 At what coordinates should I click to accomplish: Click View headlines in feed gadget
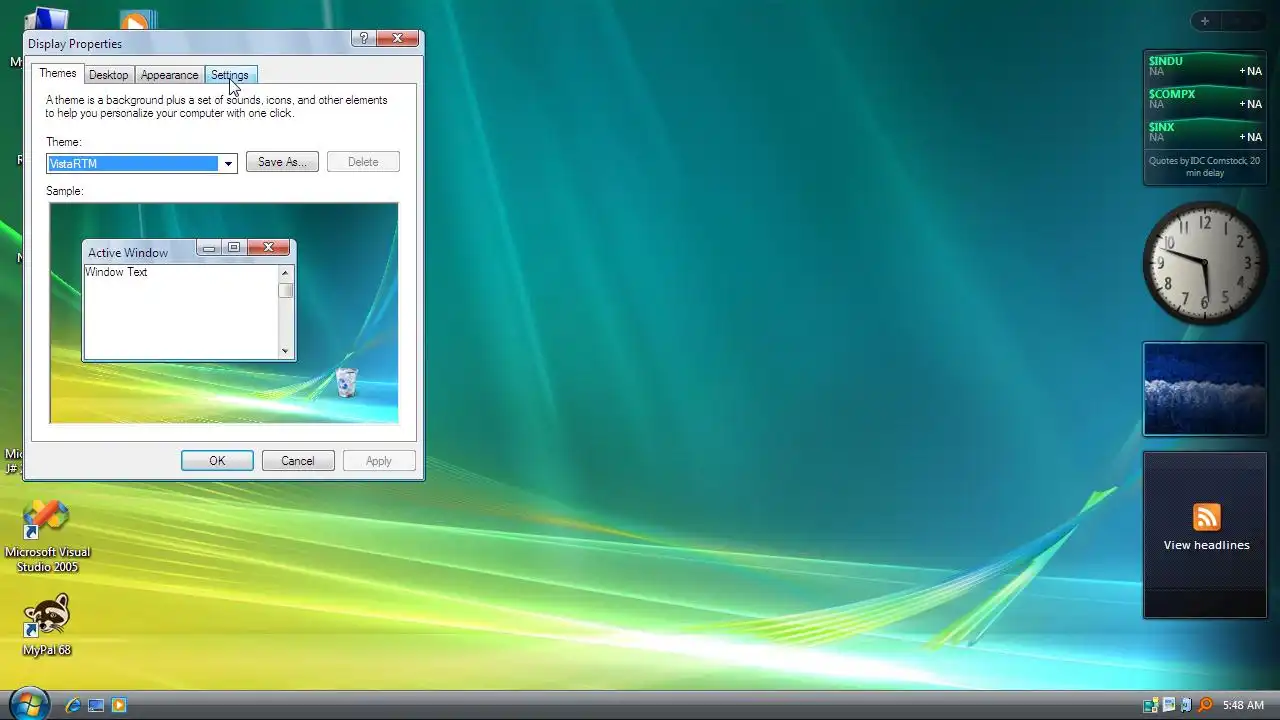pos(1206,545)
